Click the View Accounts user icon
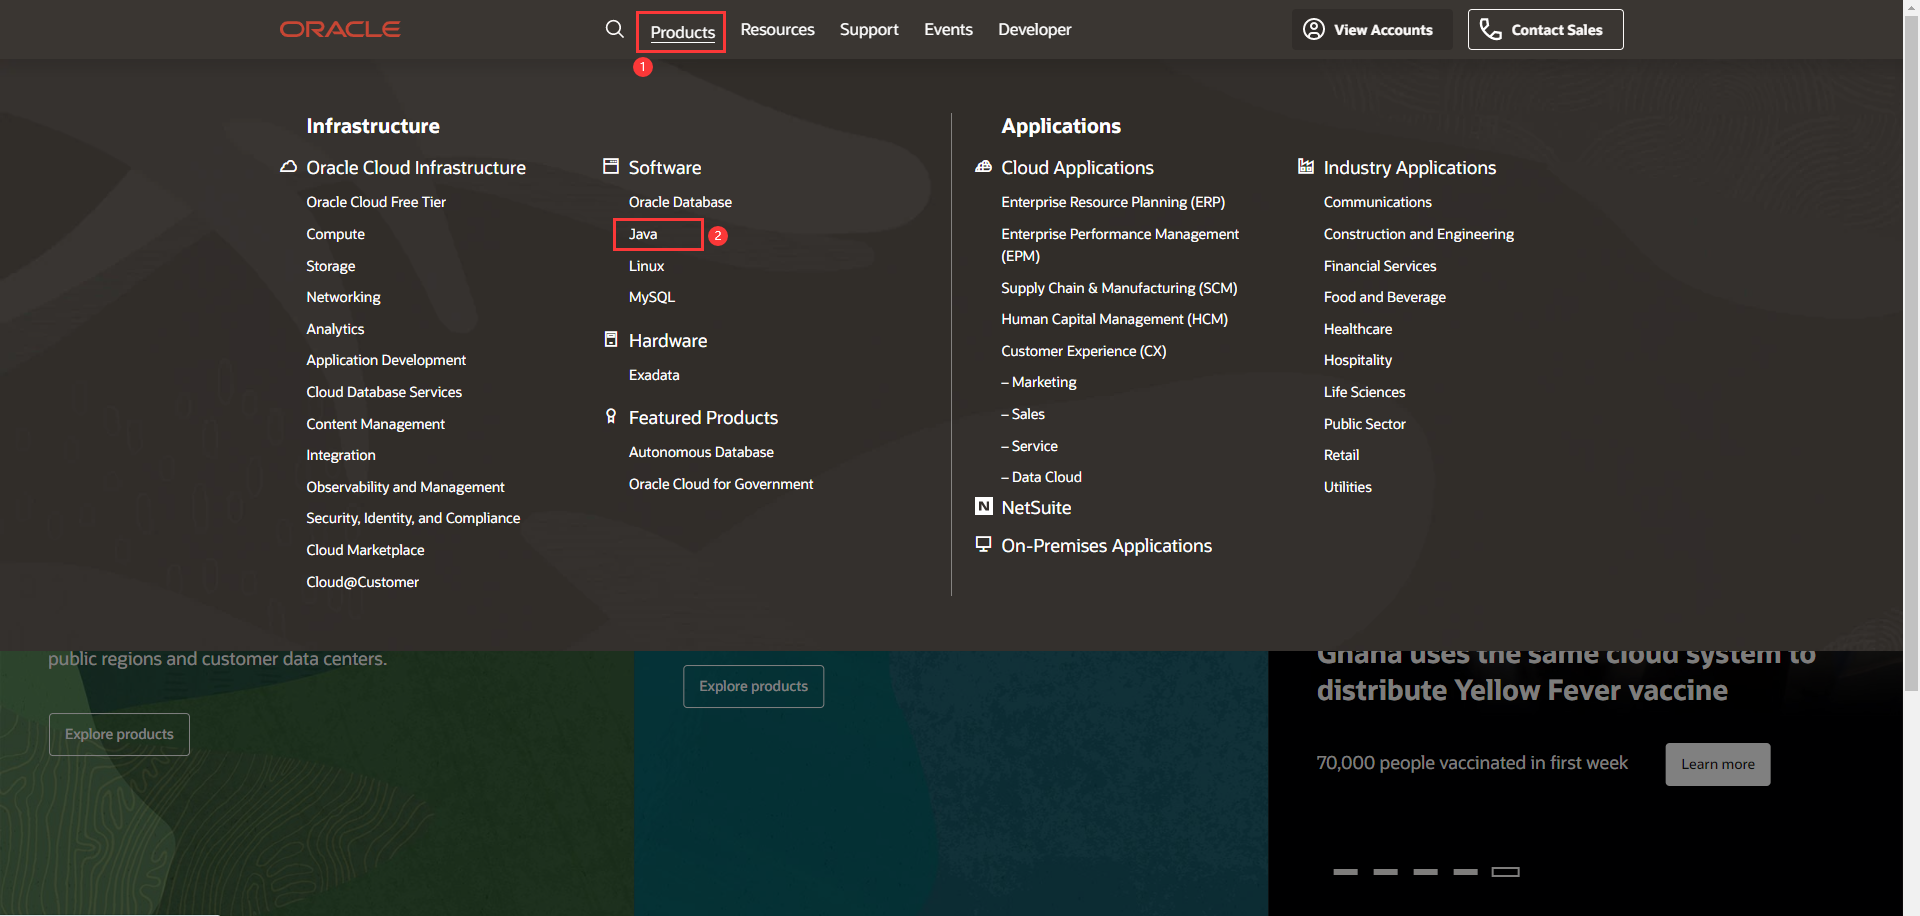The width and height of the screenshot is (1920, 916). click(1314, 29)
